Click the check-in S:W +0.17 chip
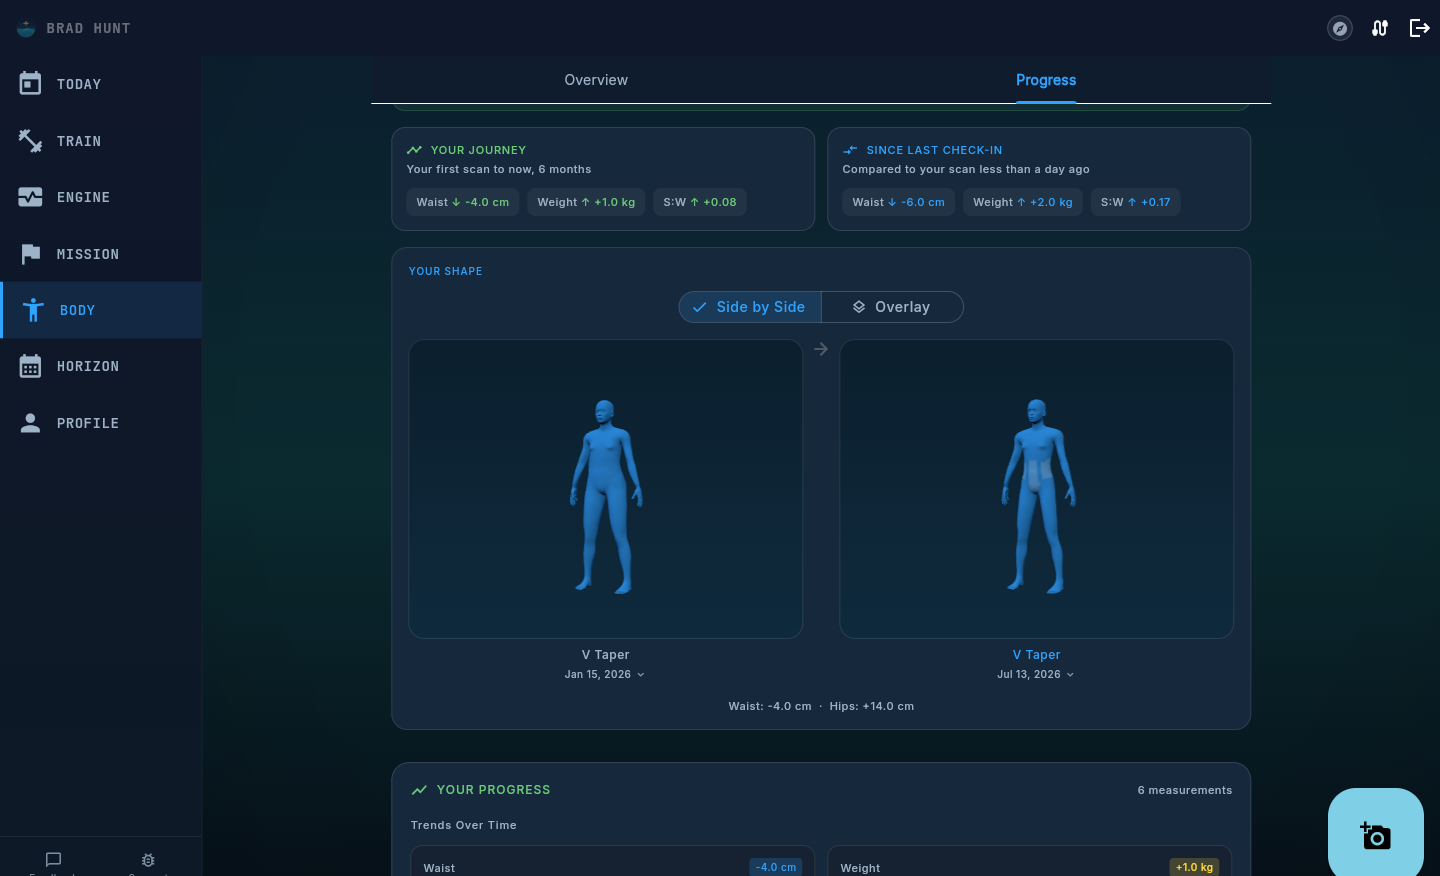The image size is (1440, 876). (x=1136, y=202)
